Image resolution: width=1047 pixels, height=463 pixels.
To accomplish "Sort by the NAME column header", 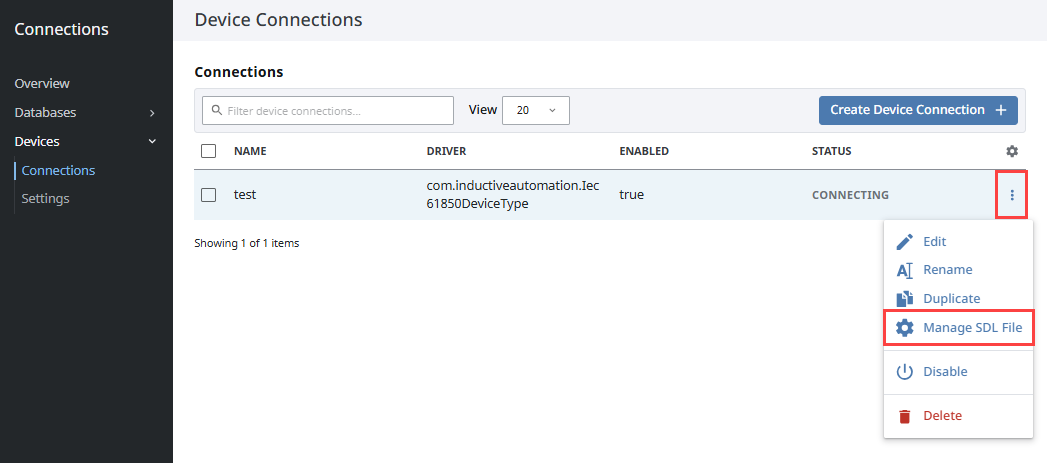I will click(250, 151).
